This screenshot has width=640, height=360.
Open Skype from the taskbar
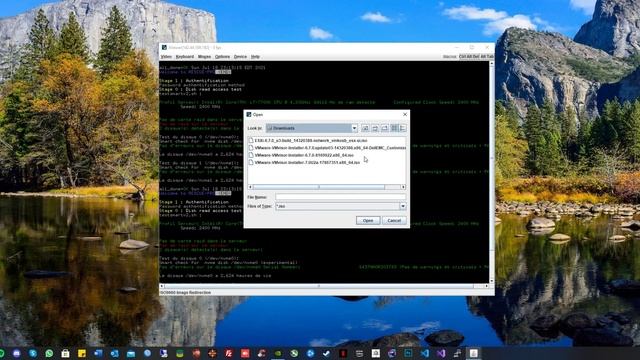(x=33, y=353)
